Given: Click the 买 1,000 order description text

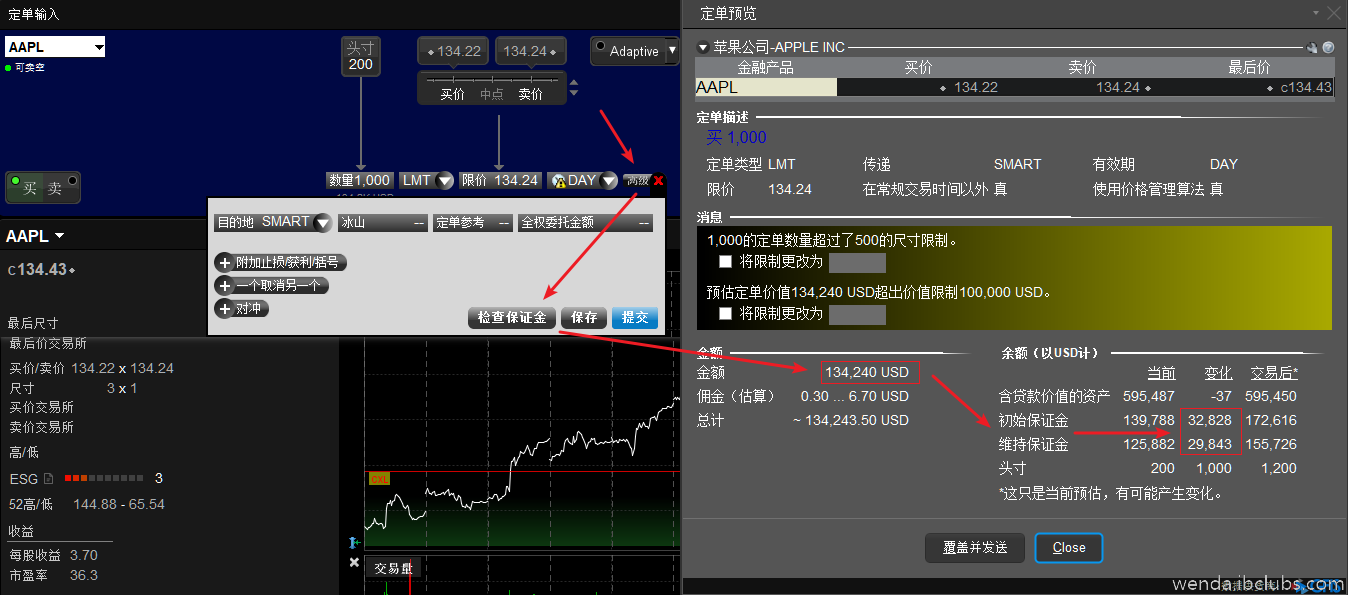Looking at the screenshot, I should click(736, 137).
